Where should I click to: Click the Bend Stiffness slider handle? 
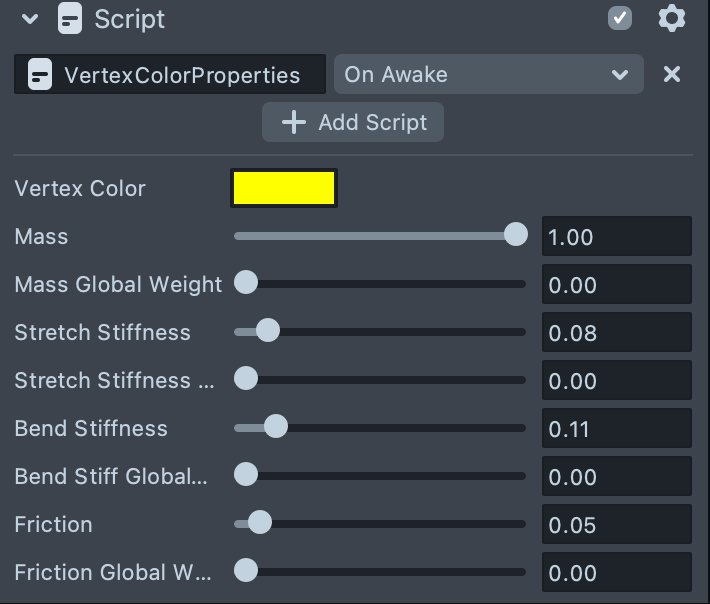(275, 427)
